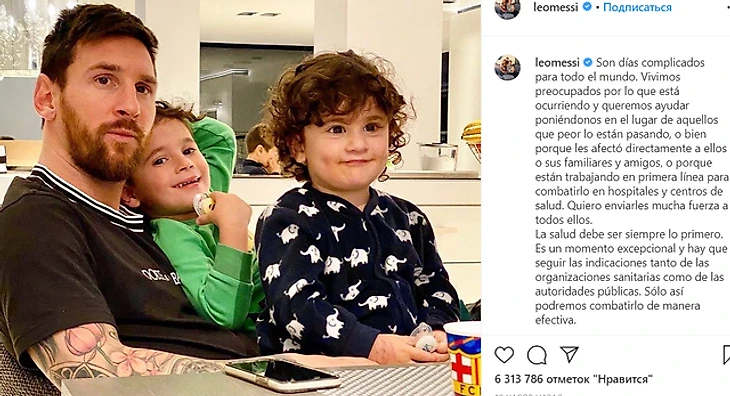Click the FC Barcelona cup in the photo
730x396 pixels.
pos(462,358)
